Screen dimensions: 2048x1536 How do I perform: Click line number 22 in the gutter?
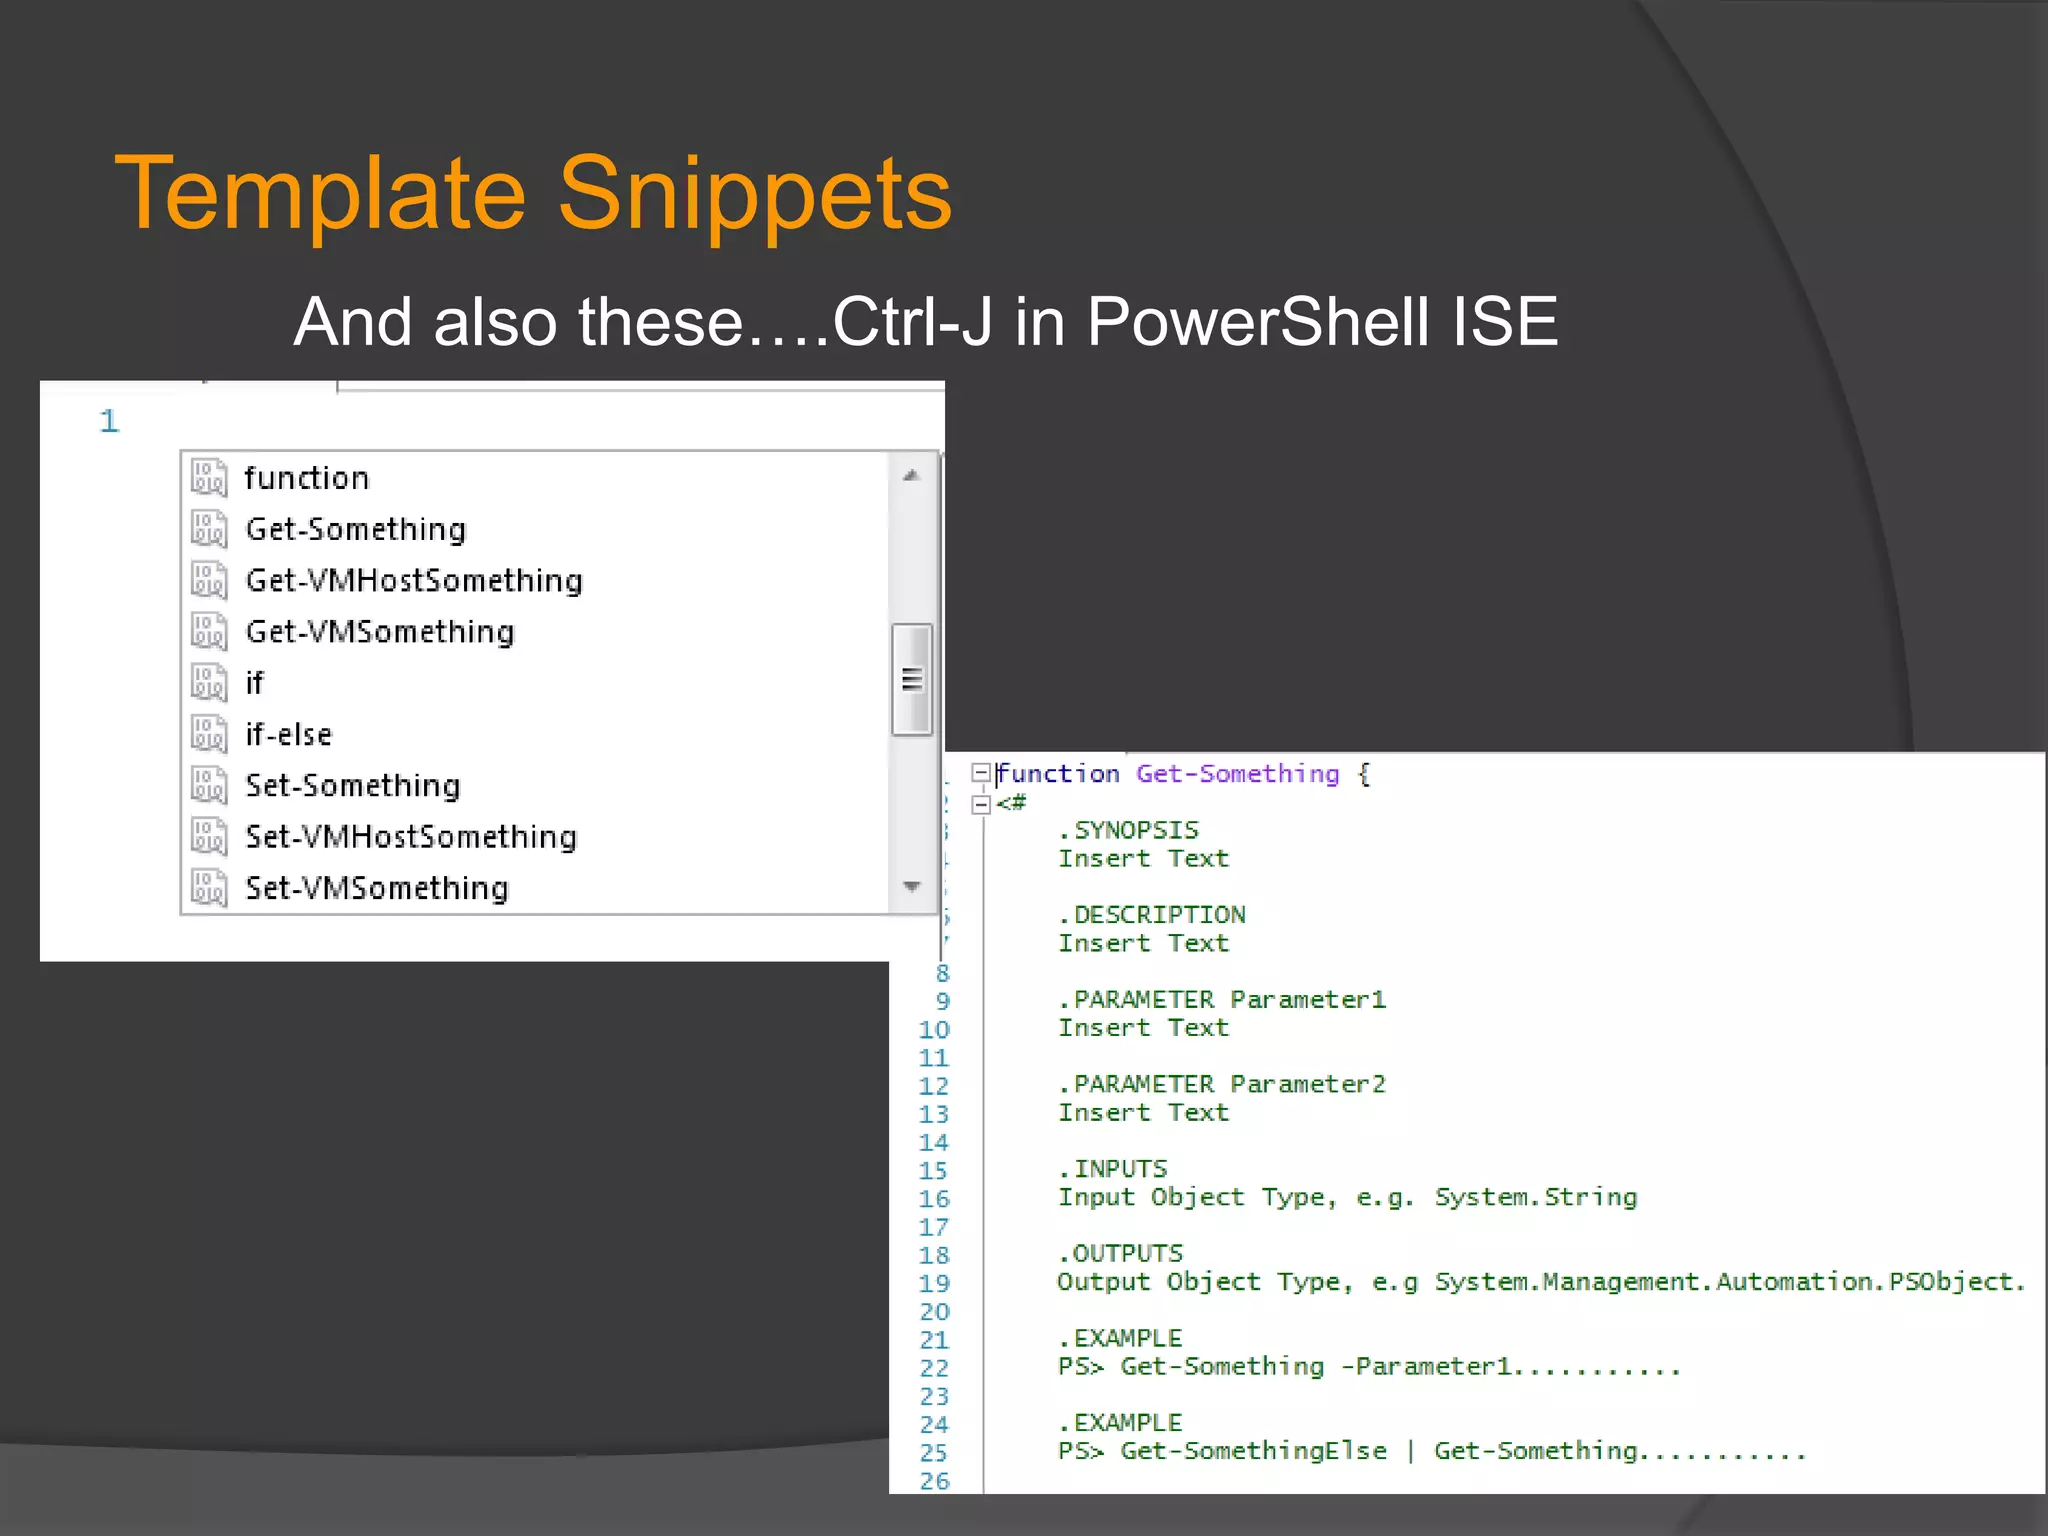click(x=934, y=1367)
